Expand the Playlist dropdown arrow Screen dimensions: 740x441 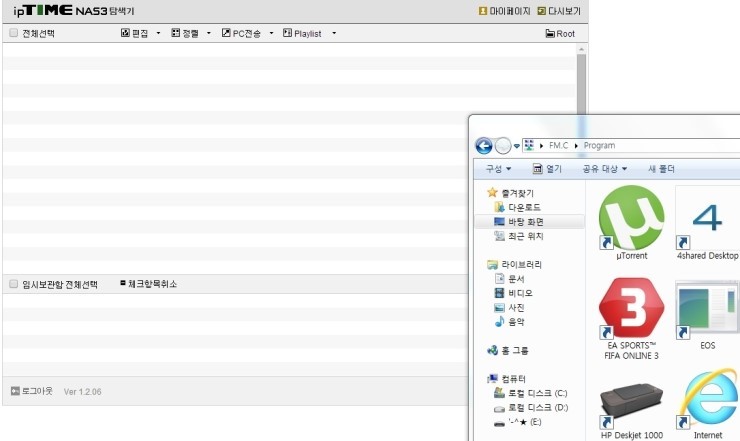tap(334, 33)
